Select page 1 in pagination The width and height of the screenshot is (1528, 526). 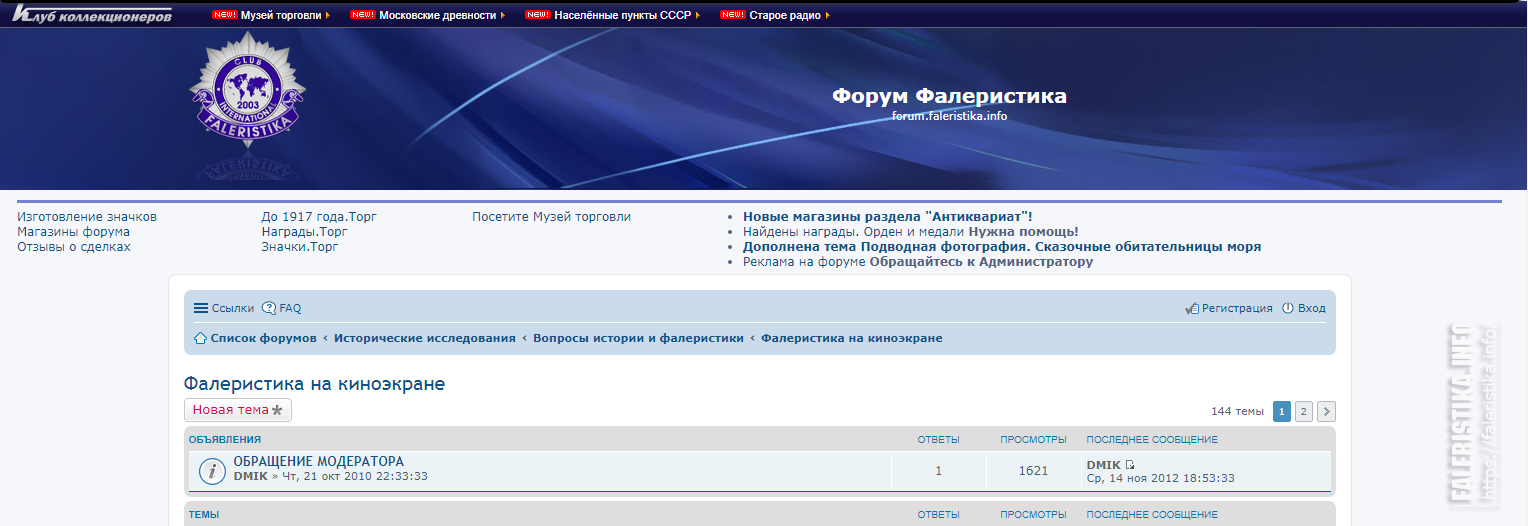coord(1282,411)
